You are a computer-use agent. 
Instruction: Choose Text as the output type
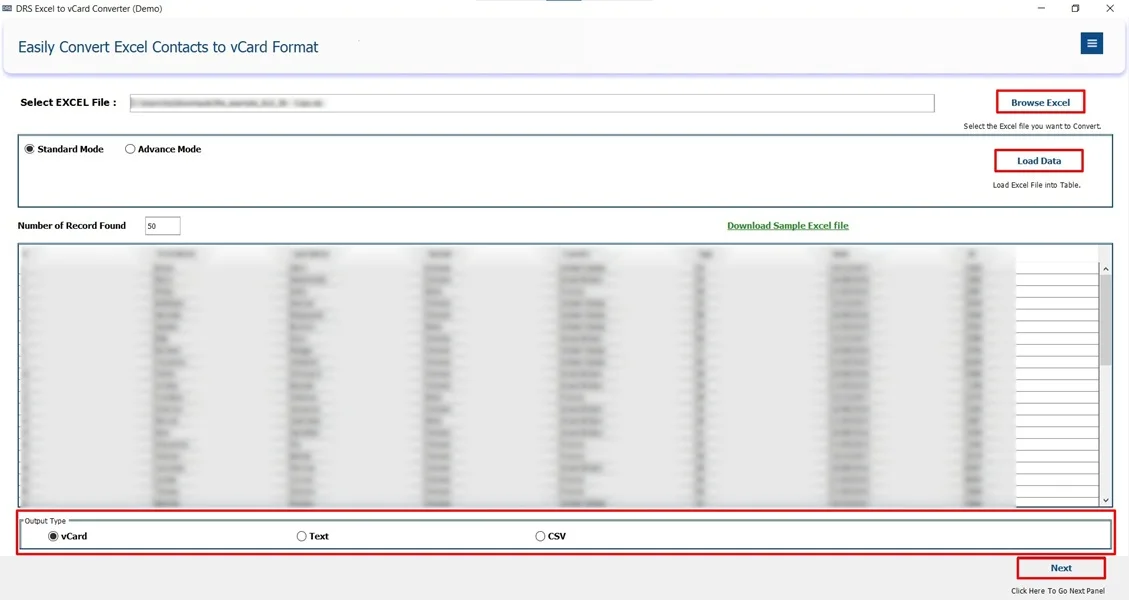coord(301,536)
